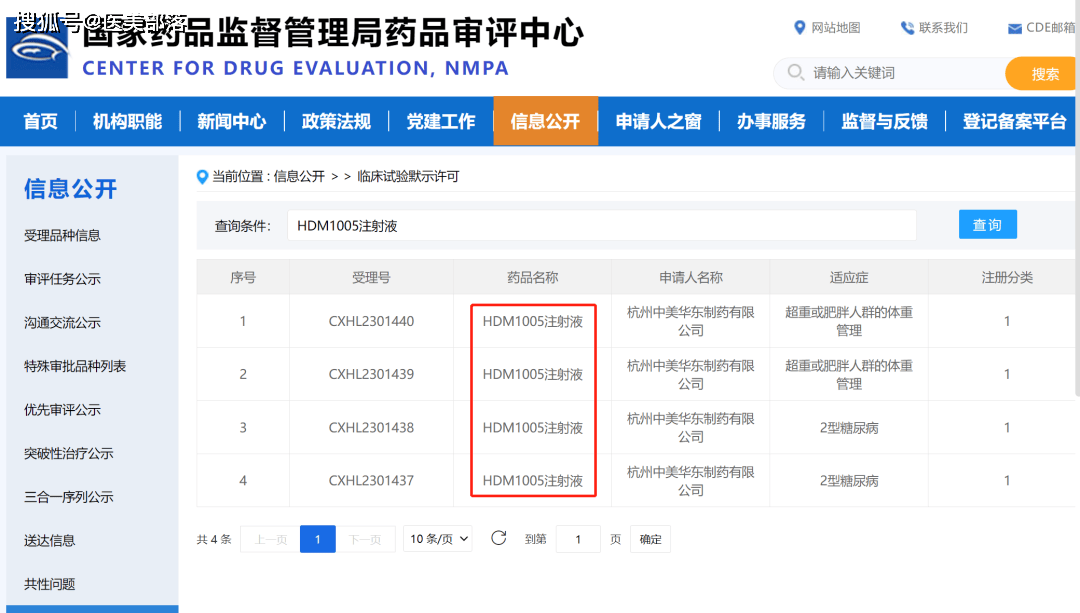Click the 网站地图 location pin icon
Screen dimensions: 1080x613
[x=799, y=27]
